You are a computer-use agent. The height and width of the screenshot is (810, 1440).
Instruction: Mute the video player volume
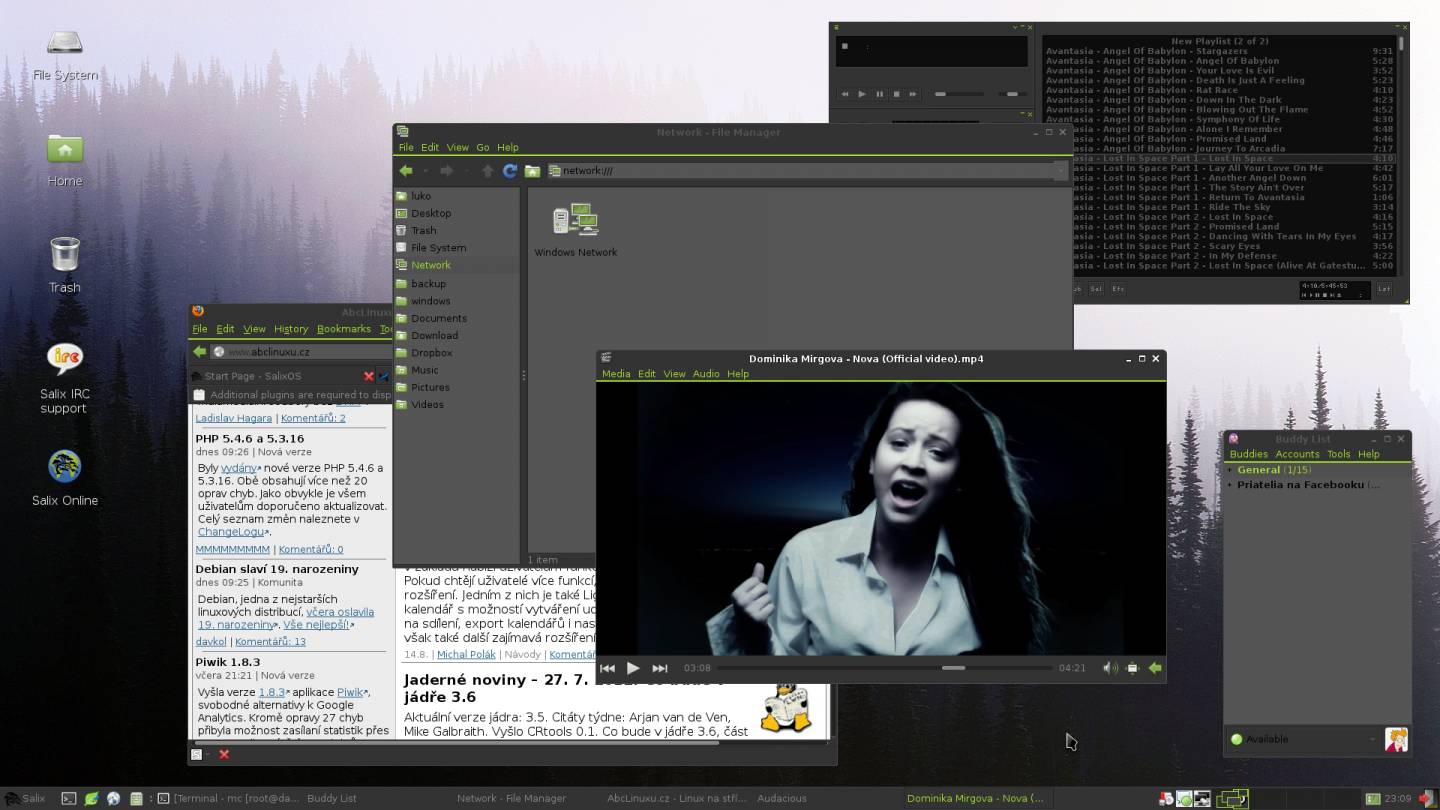[x=1110, y=668]
